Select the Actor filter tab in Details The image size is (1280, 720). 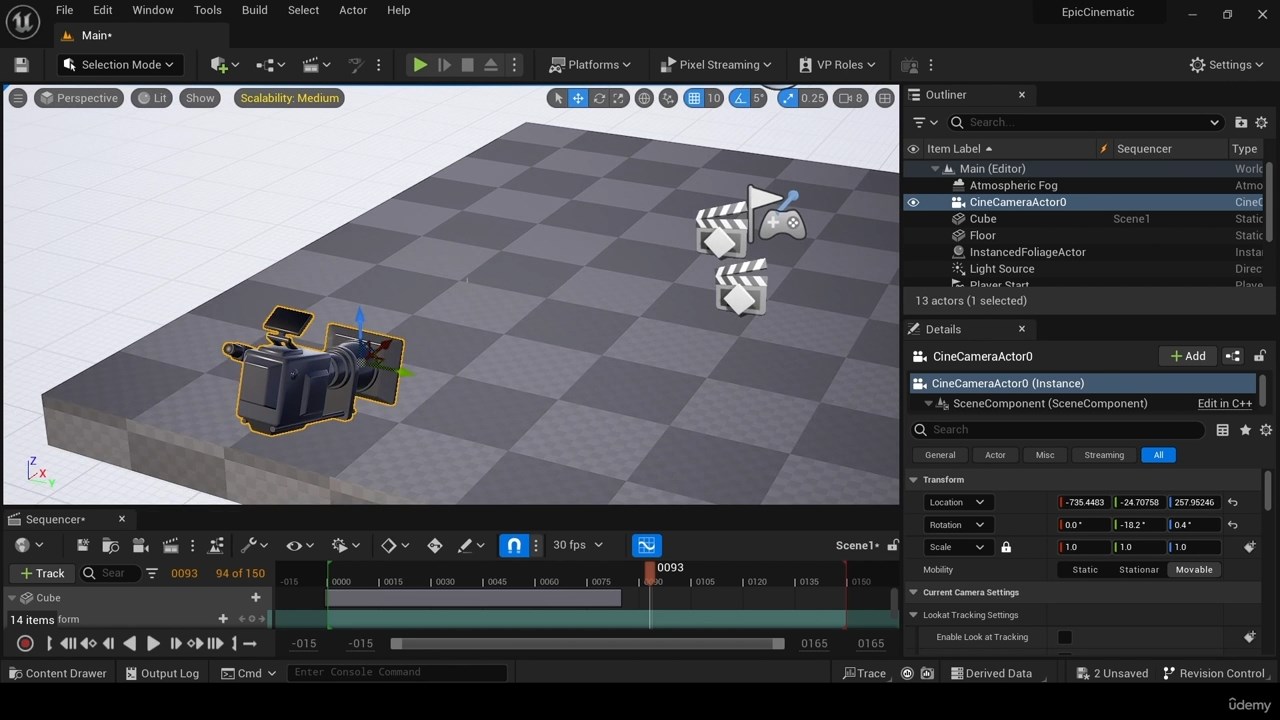[995, 455]
